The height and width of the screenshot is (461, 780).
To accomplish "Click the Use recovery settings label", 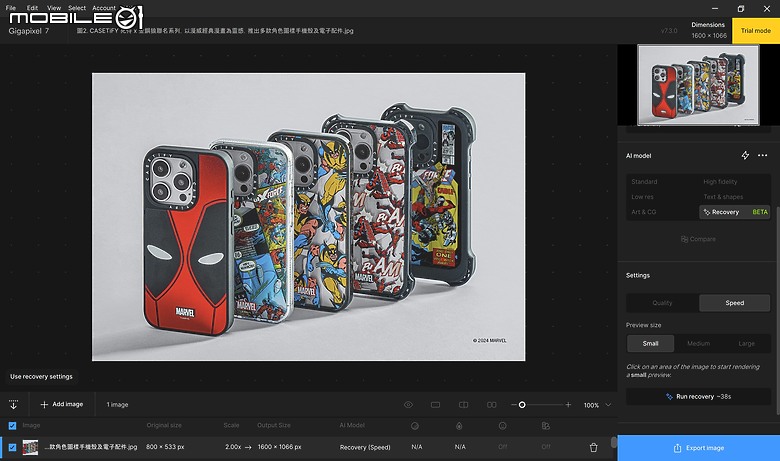I will click(41, 376).
